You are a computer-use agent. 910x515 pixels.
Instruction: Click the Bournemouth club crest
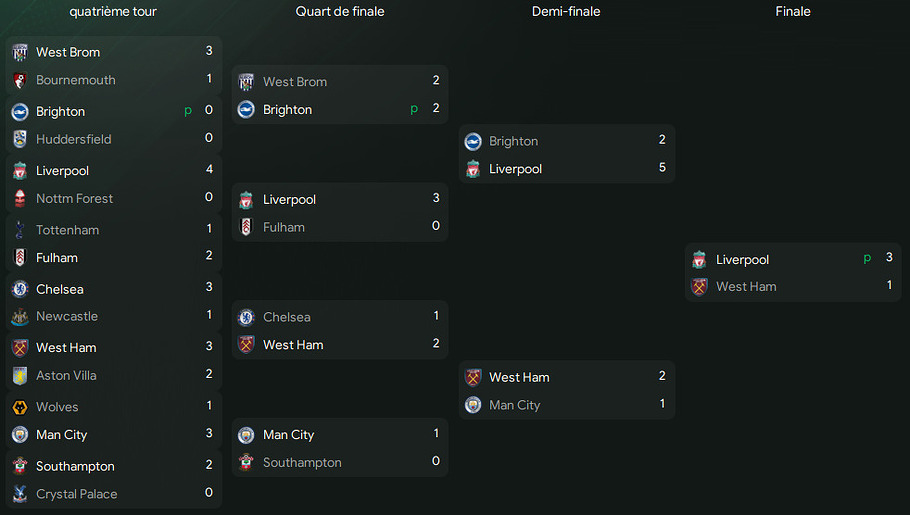pos(19,80)
